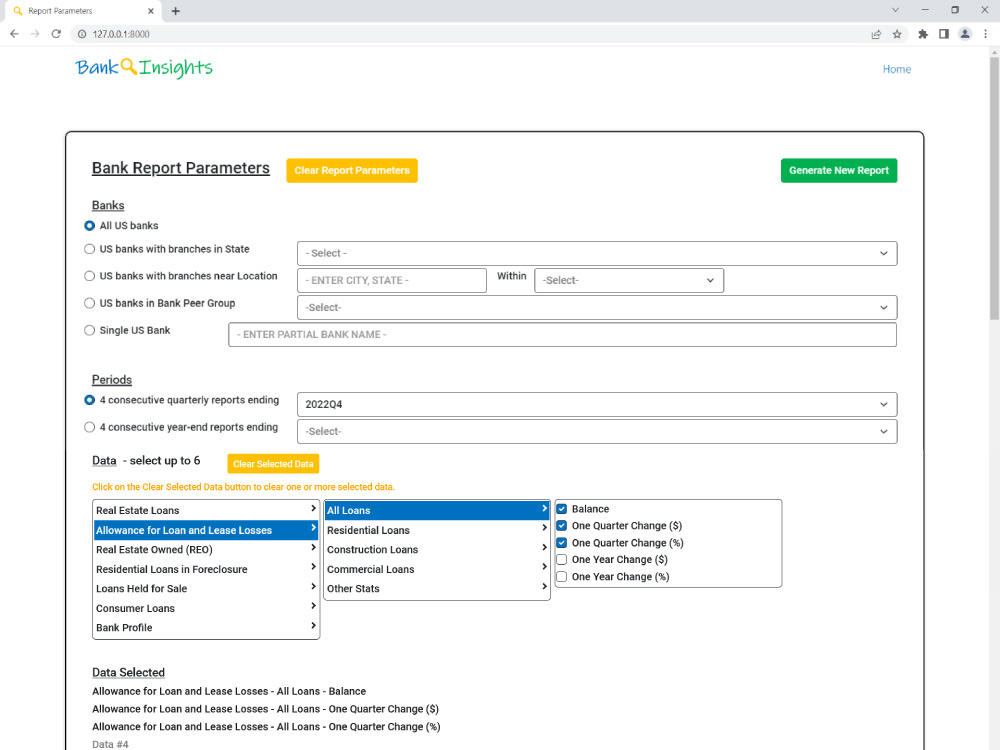Viewport: 1000px width, 750px height.
Task: Click 'Allowance for Loan and Lease Losses - All Loans - Balance'
Action: (229, 691)
